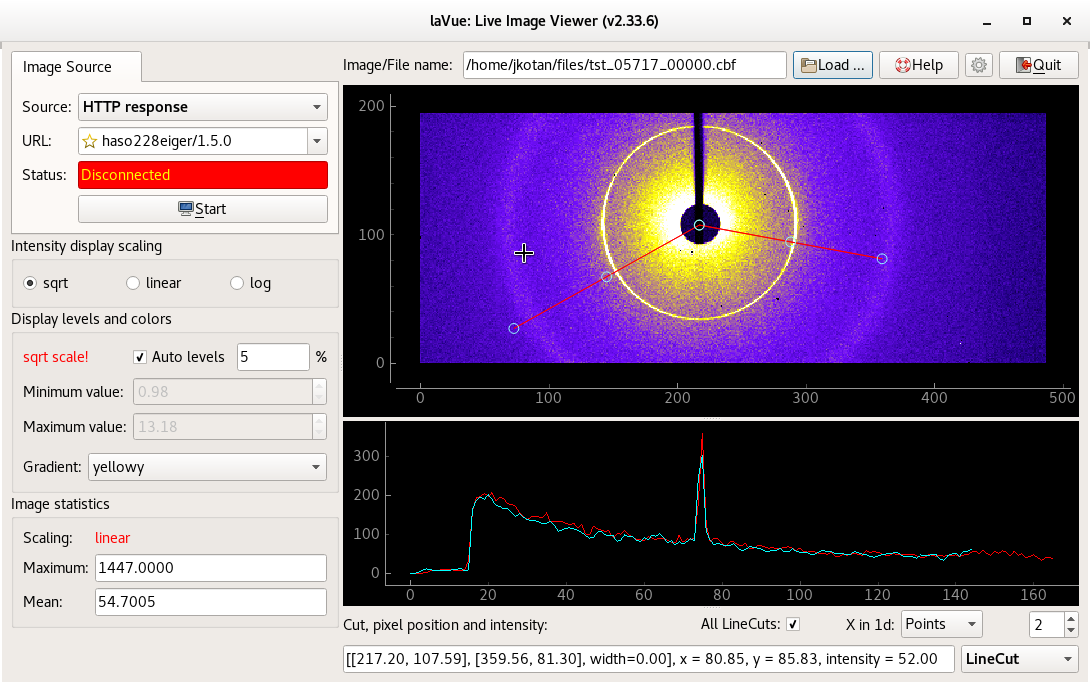Click the star favorite icon in URL field
This screenshot has height=684, width=1090.
click(x=90, y=141)
